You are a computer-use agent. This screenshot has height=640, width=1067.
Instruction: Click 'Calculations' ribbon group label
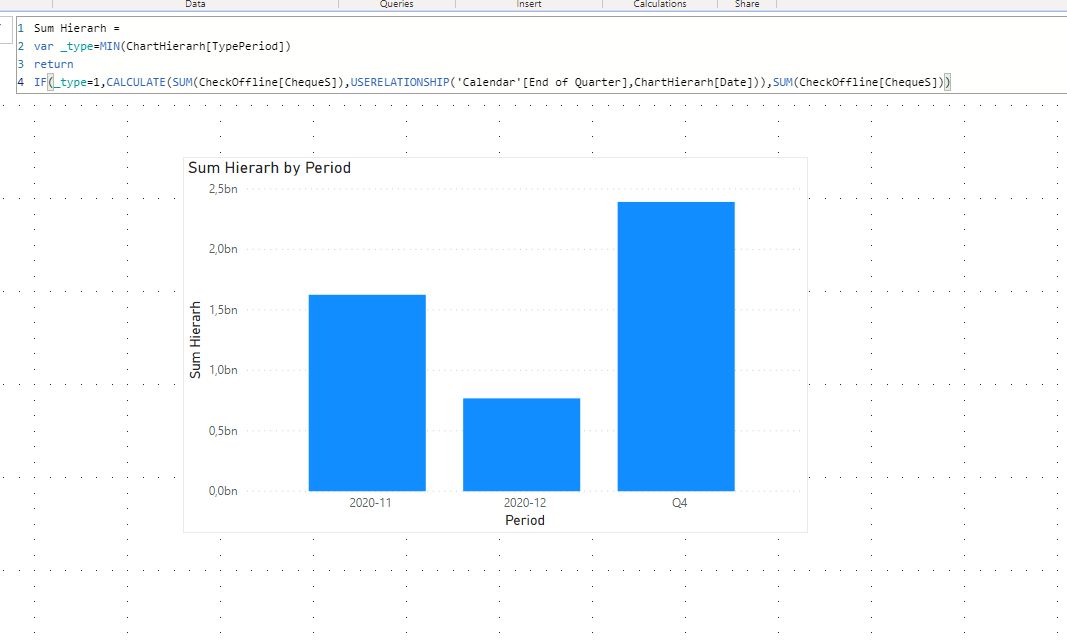click(660, 4)
